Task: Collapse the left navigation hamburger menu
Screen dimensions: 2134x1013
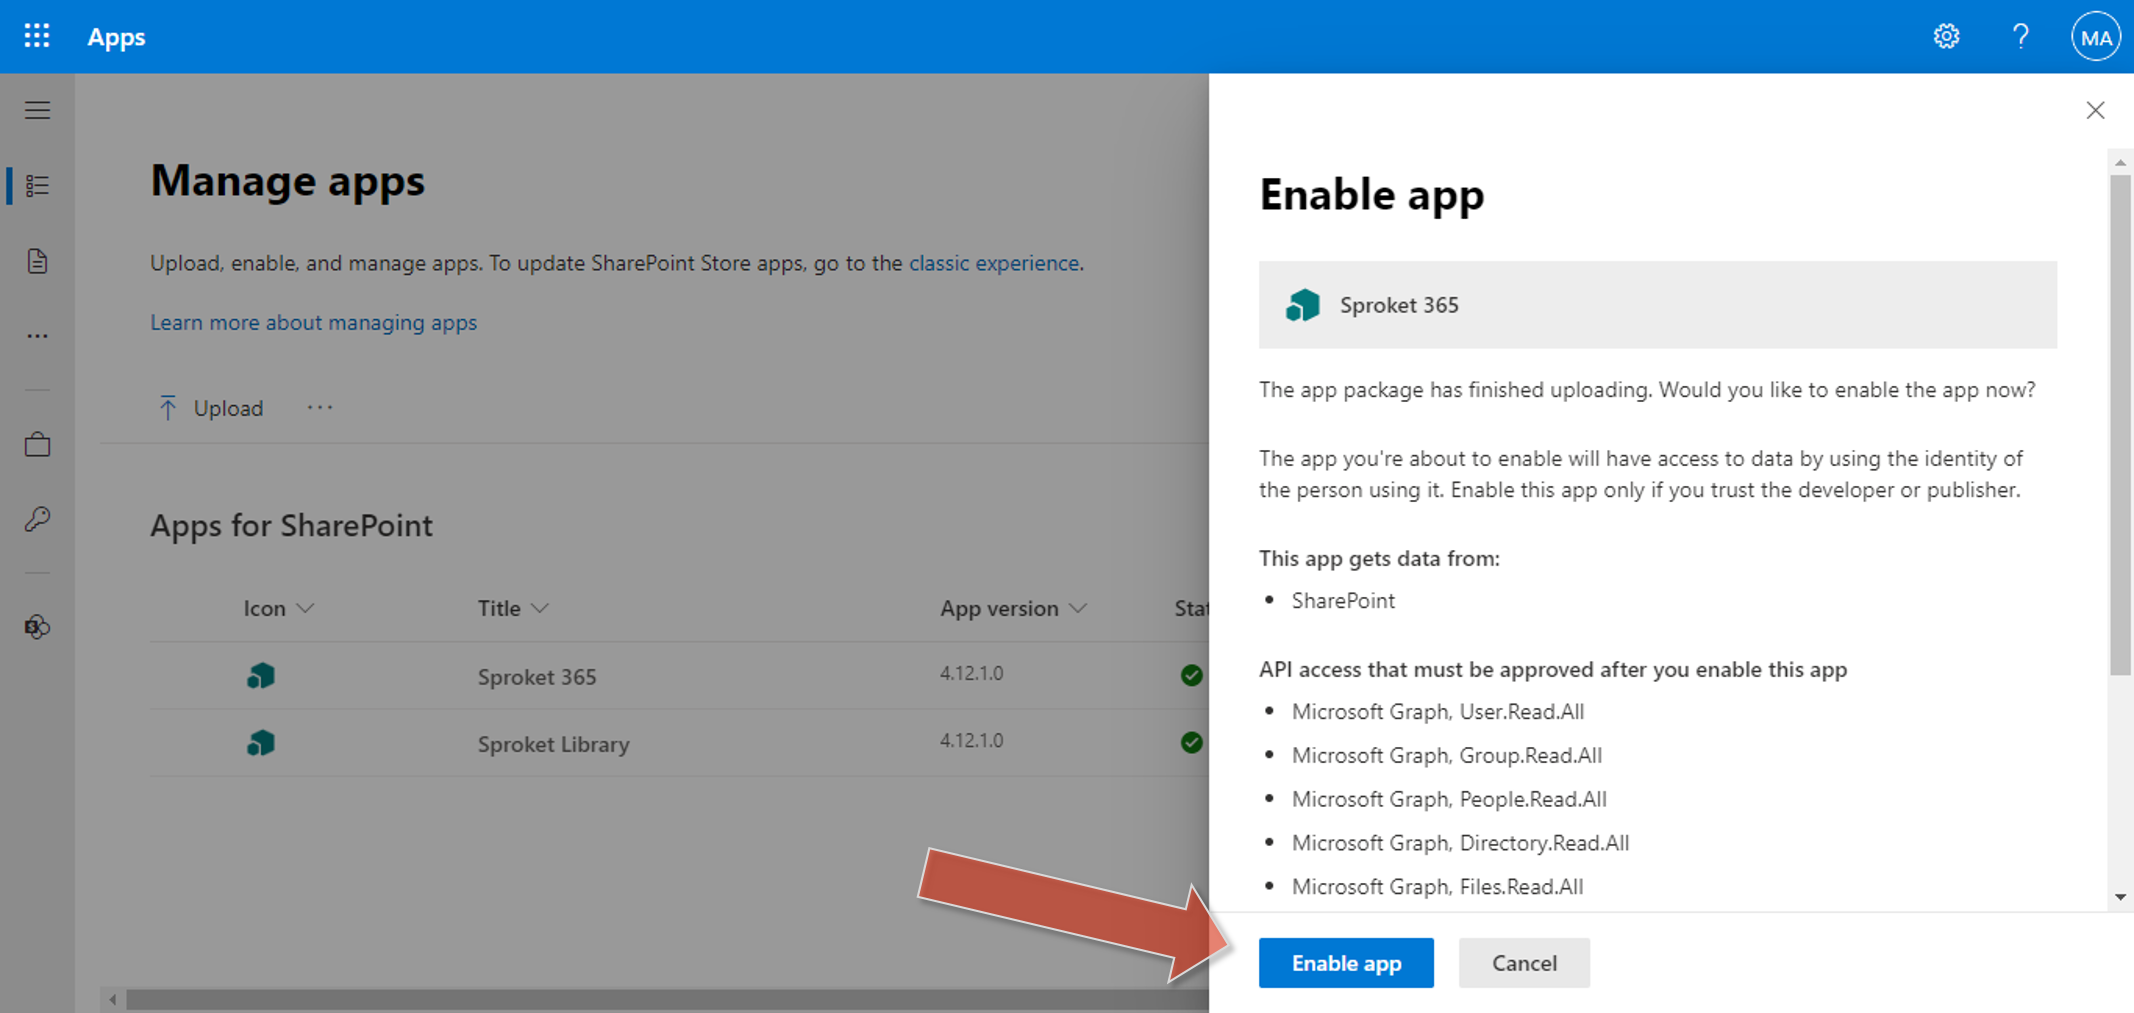Action: tap(37, 110)
